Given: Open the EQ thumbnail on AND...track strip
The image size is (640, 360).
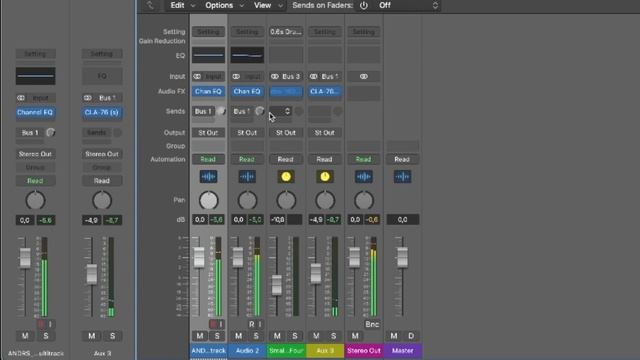Looking at the screenshot, I should click(208, 55).
